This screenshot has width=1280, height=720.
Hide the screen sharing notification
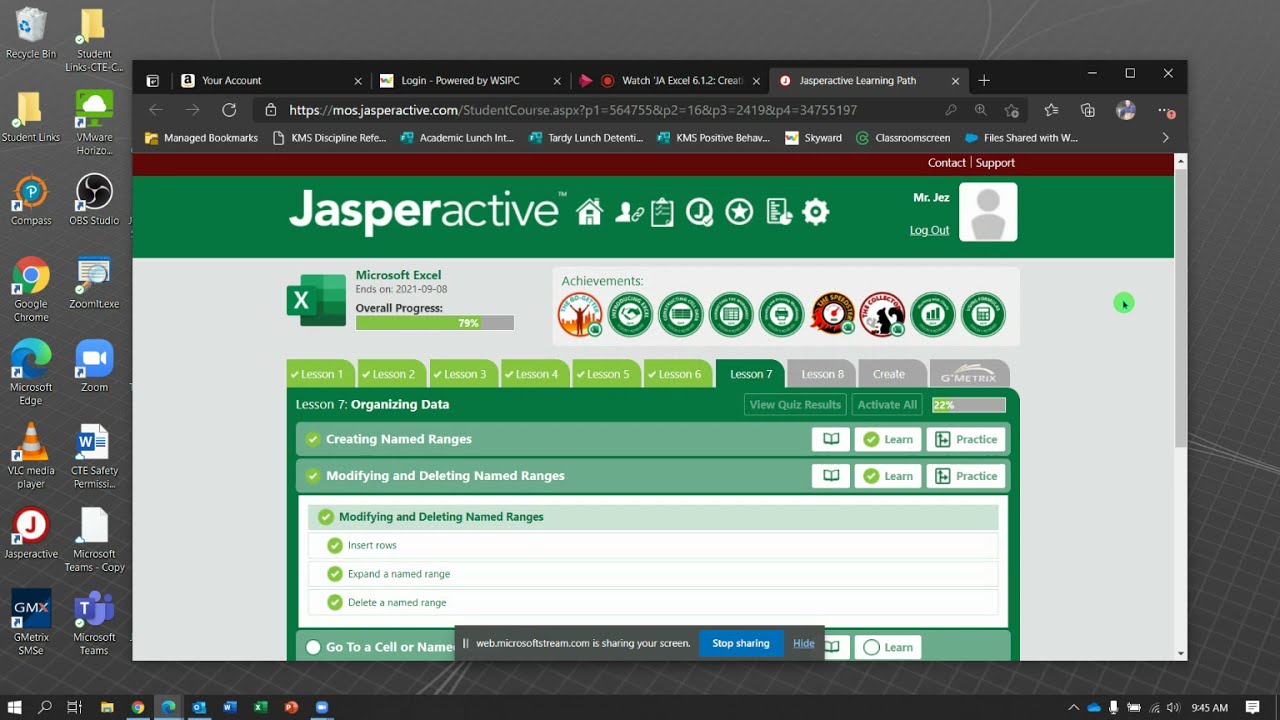click(804, 643)
